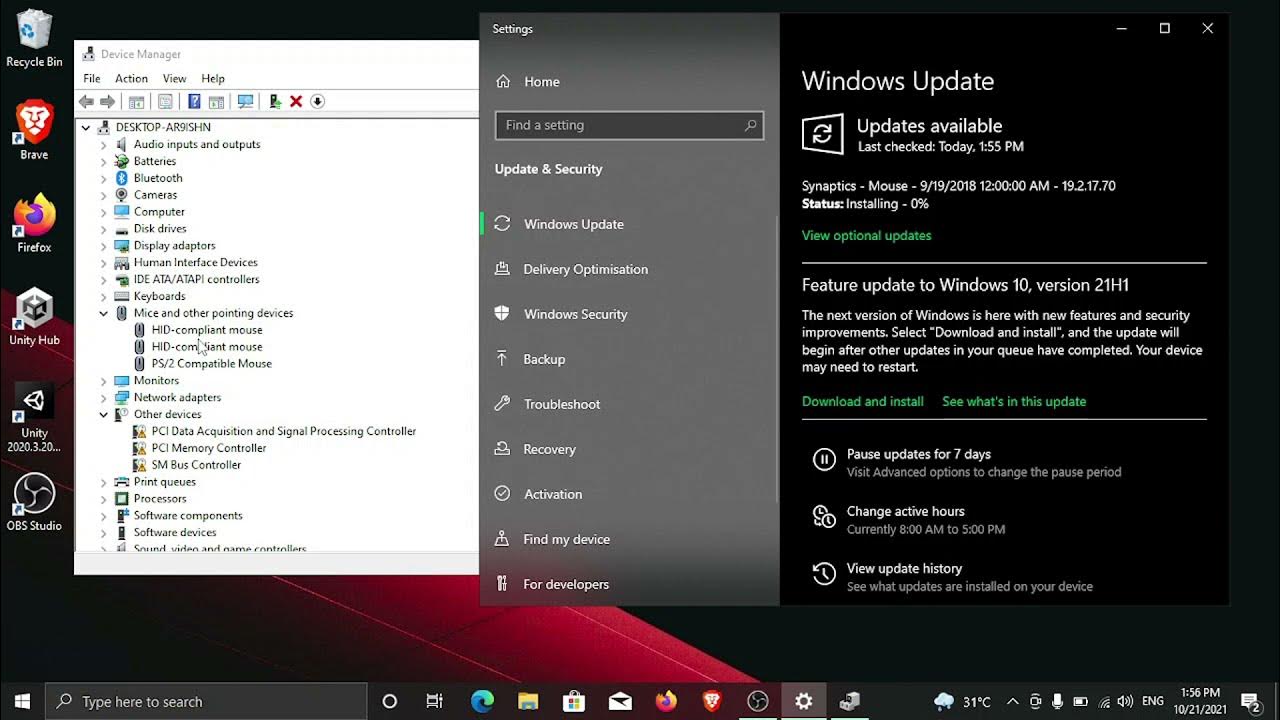Expand the Keyboards category
Image resolution: width=1280 pixels, height=720 pixels.
(x=103, y=296)
